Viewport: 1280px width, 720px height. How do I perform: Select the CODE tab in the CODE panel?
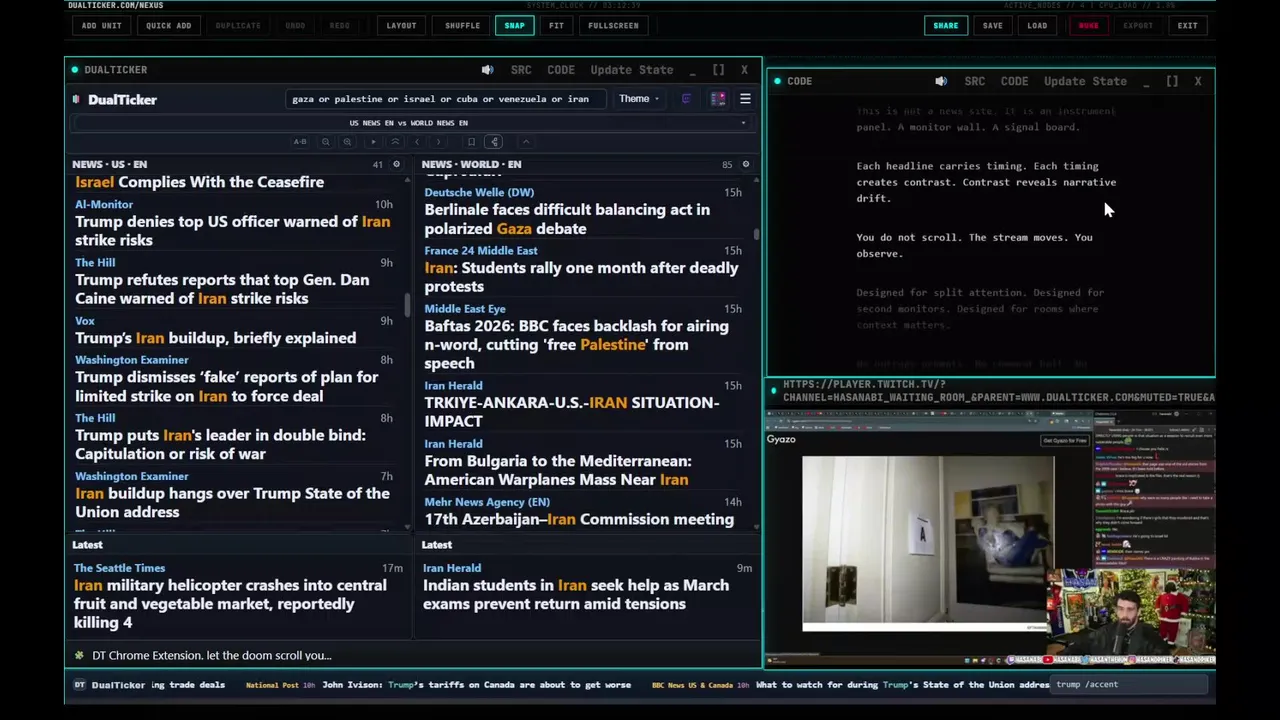click(1014, 81)
